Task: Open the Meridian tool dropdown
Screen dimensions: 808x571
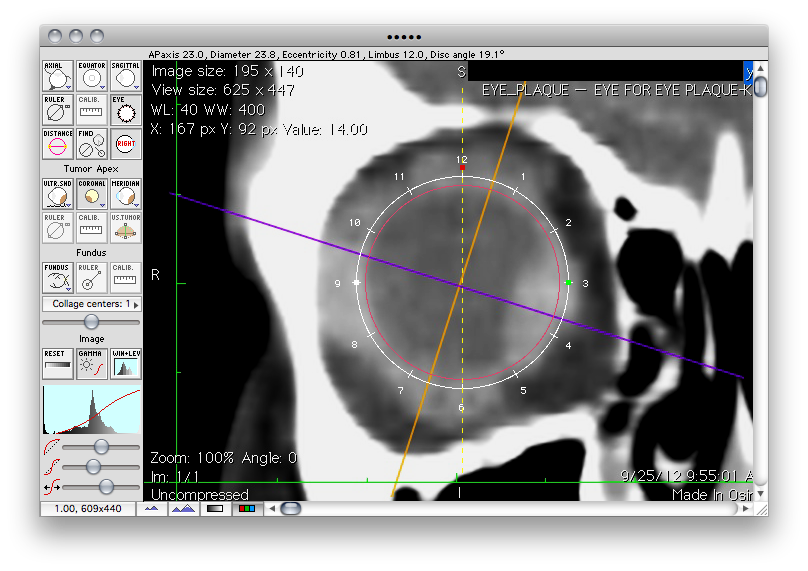Action: 136,205
